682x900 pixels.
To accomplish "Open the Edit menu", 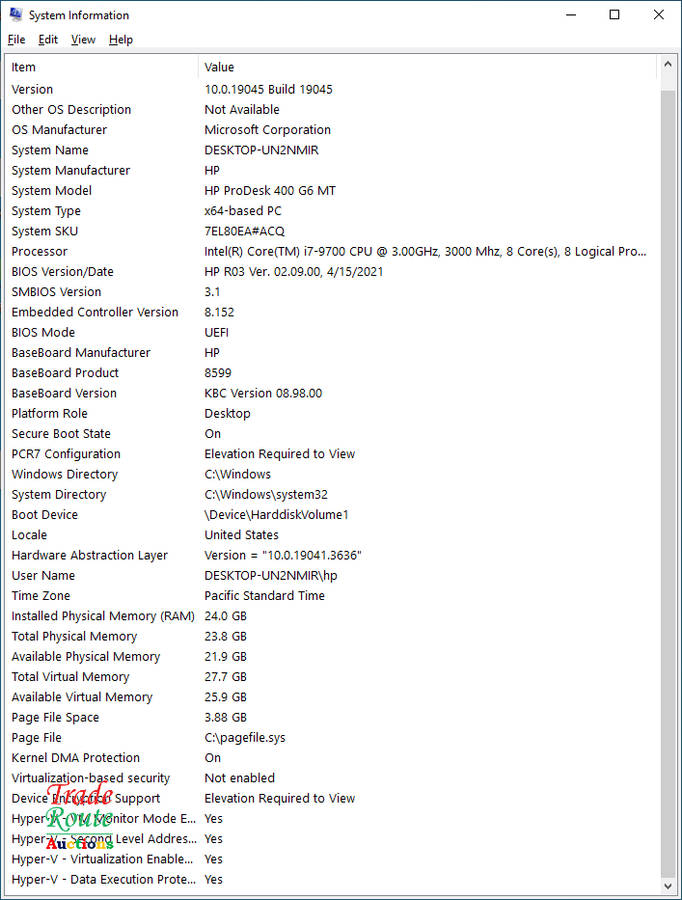I will tap(48, 40).
